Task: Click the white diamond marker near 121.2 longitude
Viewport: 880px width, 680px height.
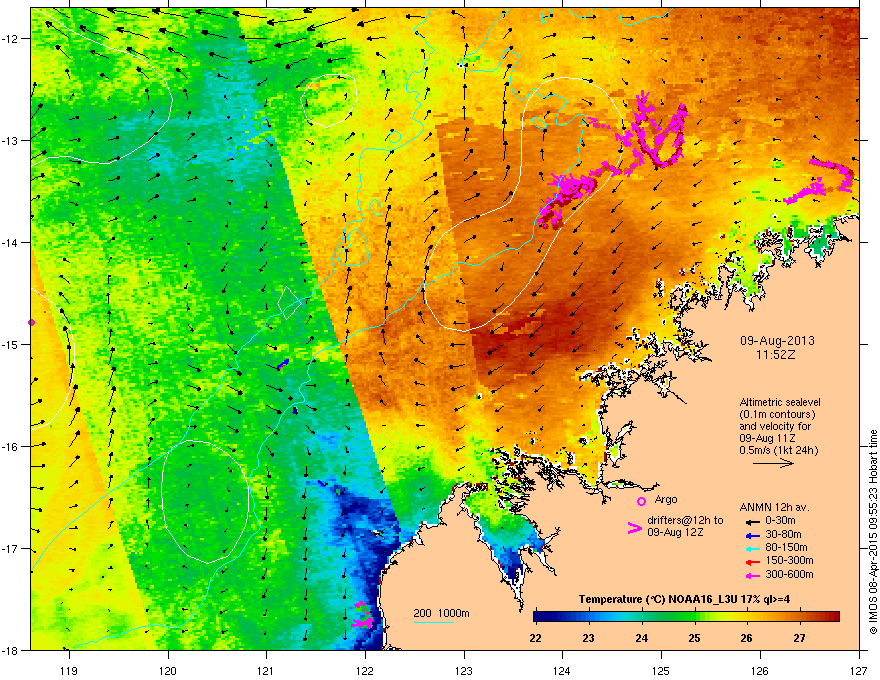Action: point(289,303)
